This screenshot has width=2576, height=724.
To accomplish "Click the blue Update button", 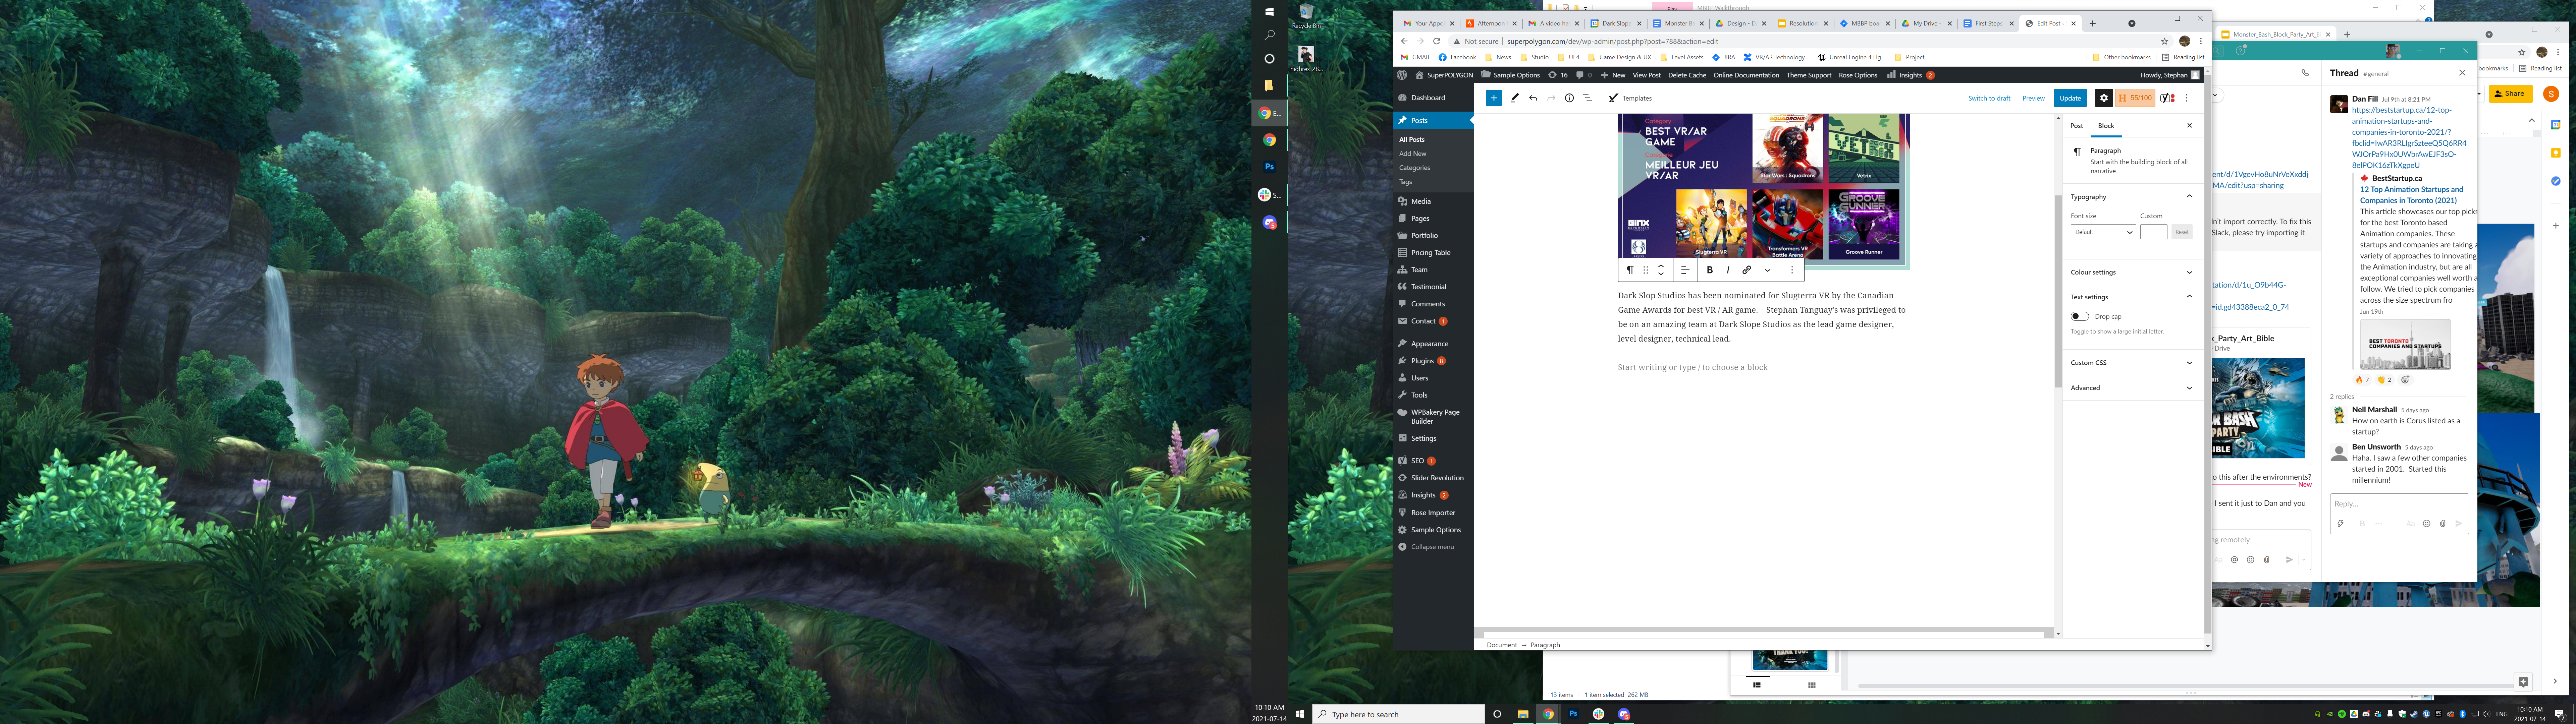I will 2070,98.
